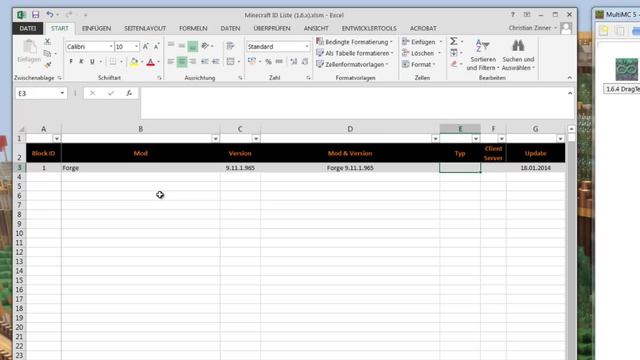Apply the borders icon in Schriftart

click(x=113, y=62)
